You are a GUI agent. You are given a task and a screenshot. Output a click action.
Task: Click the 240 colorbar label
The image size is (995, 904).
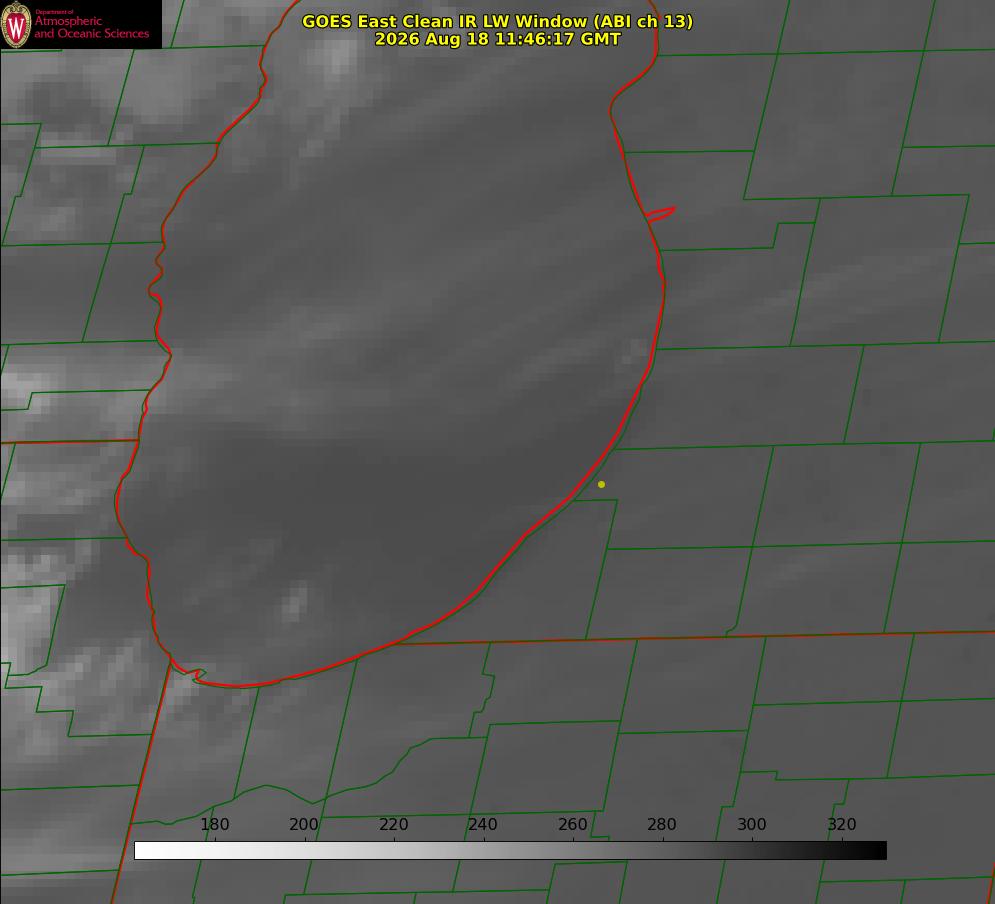482,824
